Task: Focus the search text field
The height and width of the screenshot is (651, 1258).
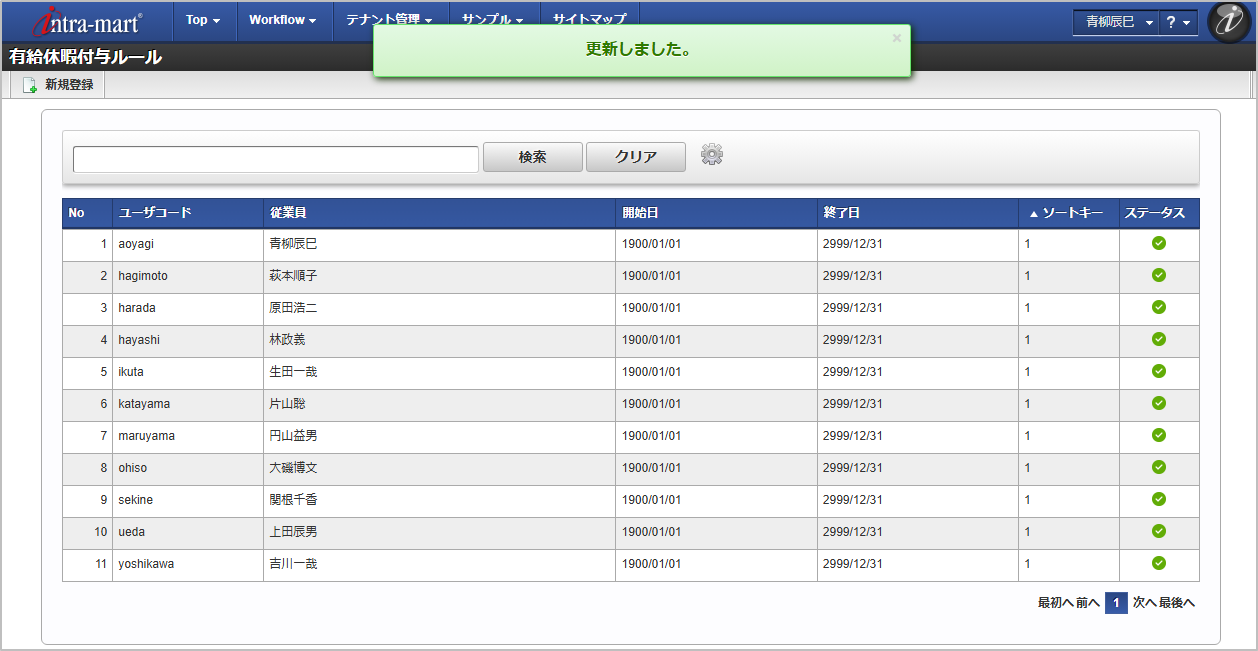Action: 276,159
